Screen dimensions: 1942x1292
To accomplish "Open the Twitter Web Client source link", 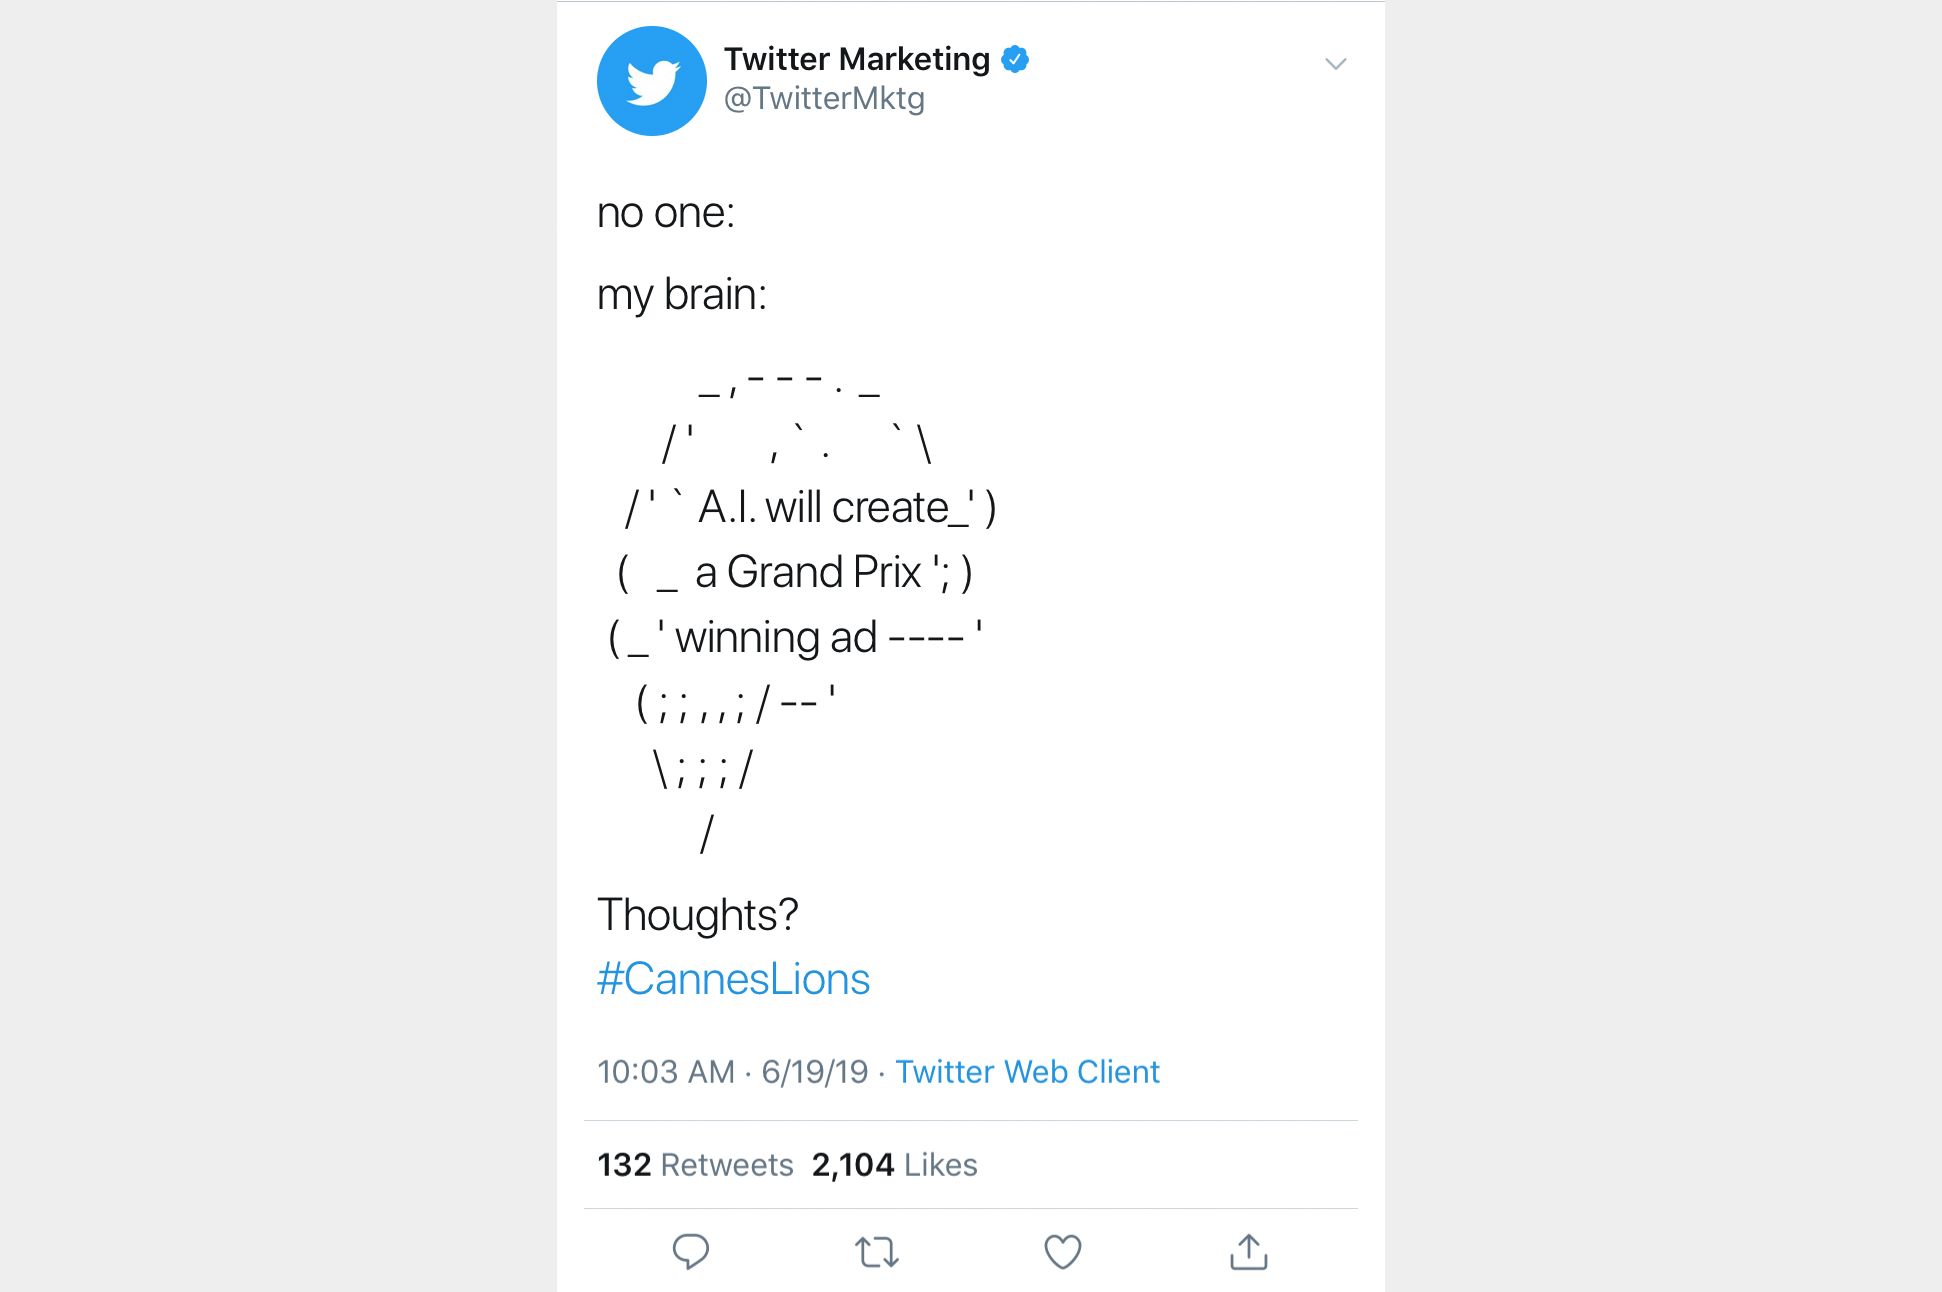I will [1027, 1072].
